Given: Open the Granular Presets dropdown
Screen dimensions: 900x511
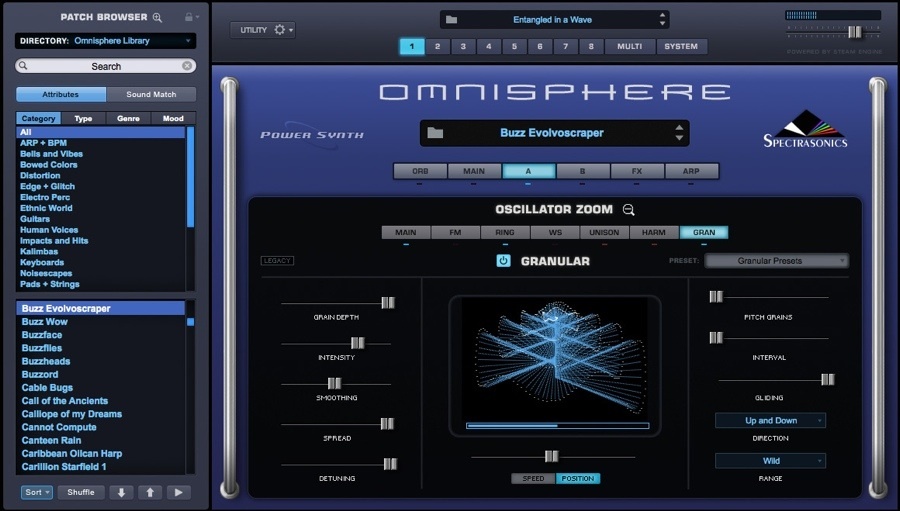Looking at the screenshot, I should click(x=777, y=261).
